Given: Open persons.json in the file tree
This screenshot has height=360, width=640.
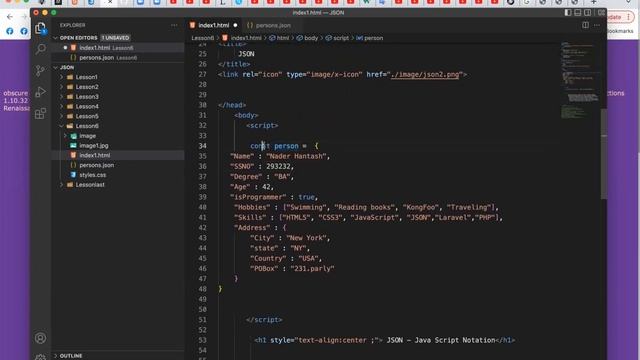Looking at the screenshot, I should pyautogui.click(x=96, y=165).
